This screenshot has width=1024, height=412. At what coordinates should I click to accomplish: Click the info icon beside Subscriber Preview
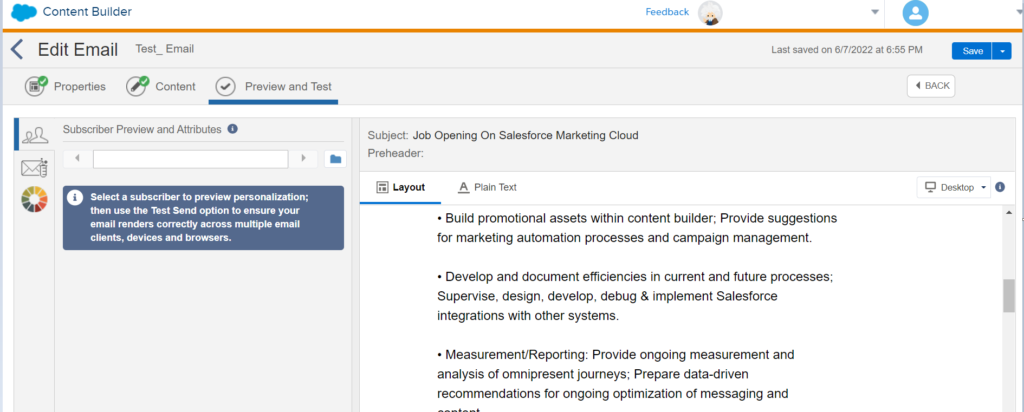click(x=232, y=129)
